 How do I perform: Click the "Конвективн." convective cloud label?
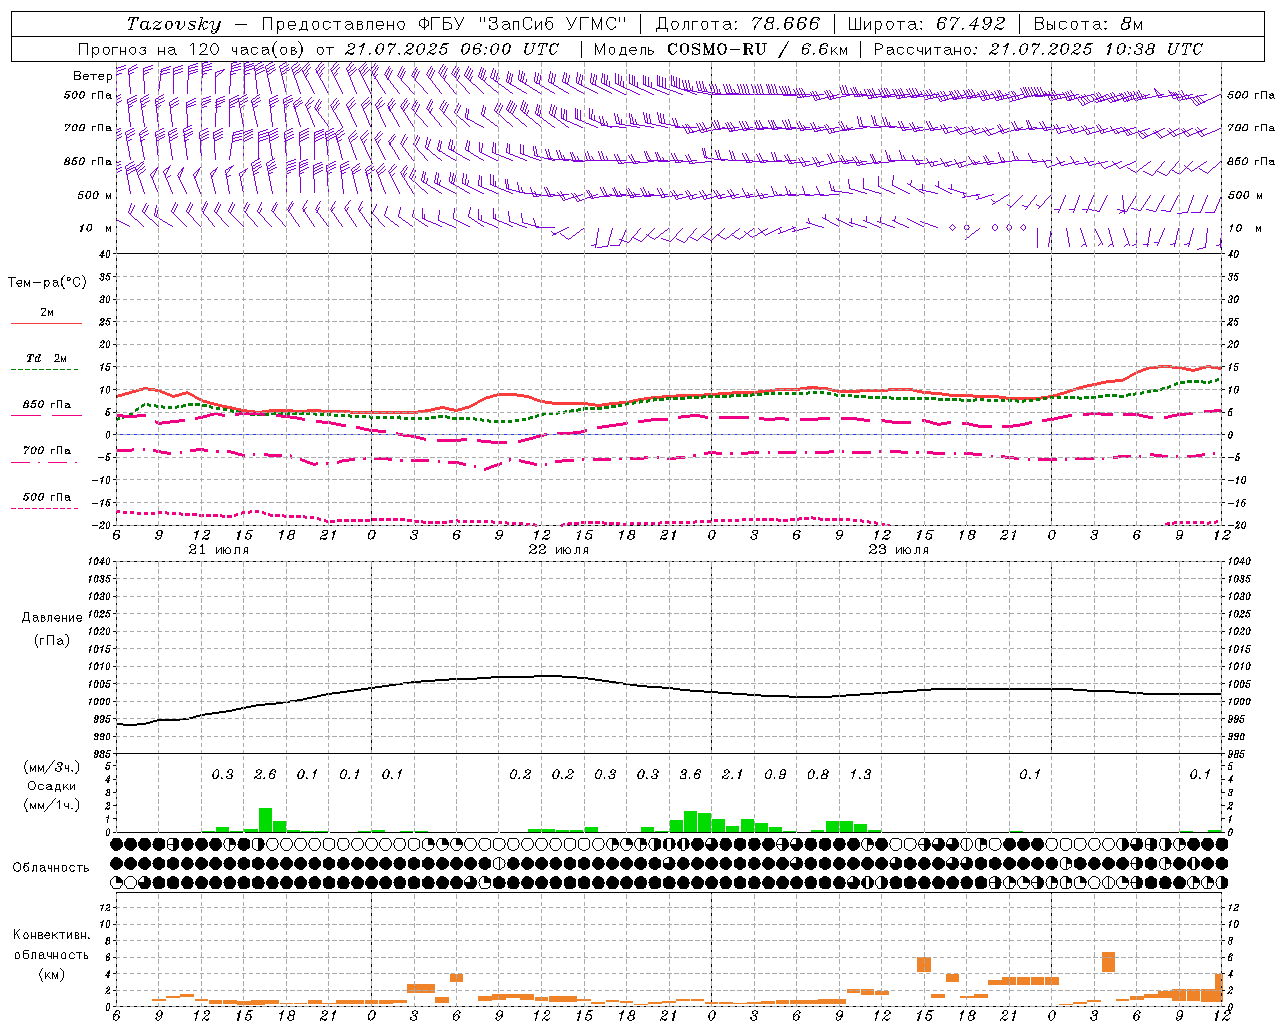click(x=52, y=935)
